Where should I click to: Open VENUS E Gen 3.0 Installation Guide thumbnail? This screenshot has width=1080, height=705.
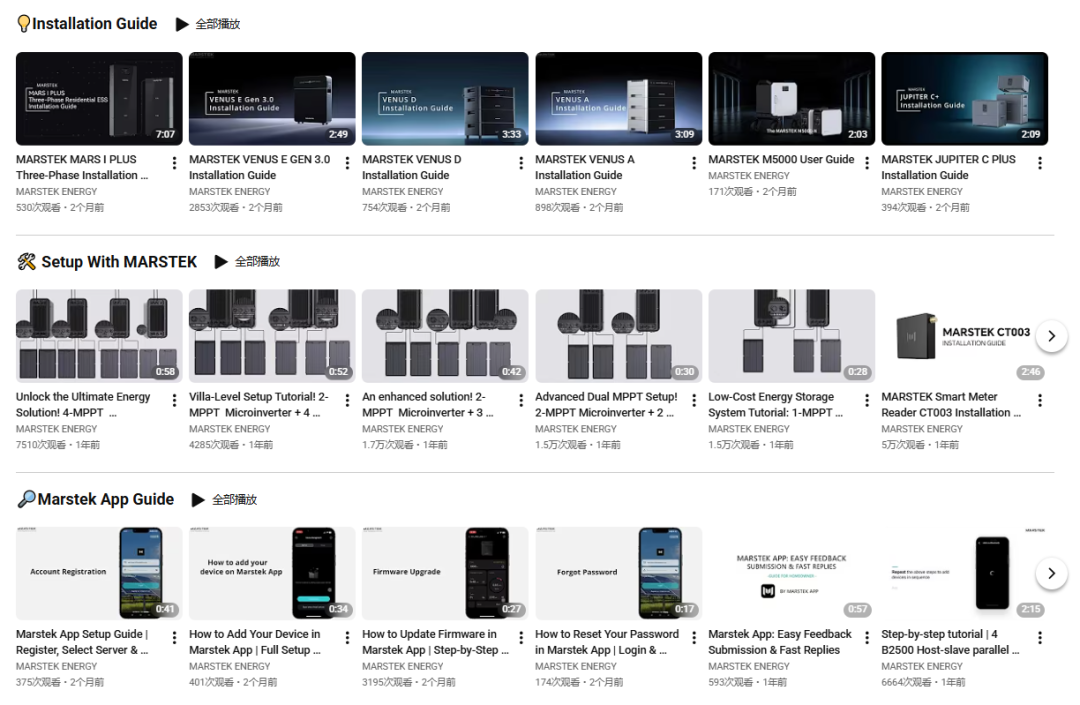click(272, 99)
